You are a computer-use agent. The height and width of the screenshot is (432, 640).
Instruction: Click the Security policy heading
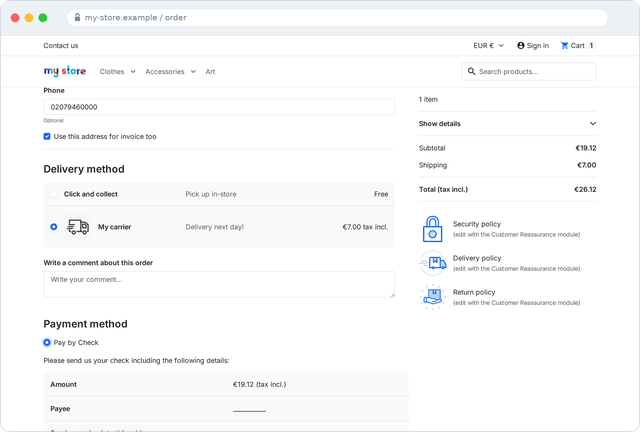[477, 224]
